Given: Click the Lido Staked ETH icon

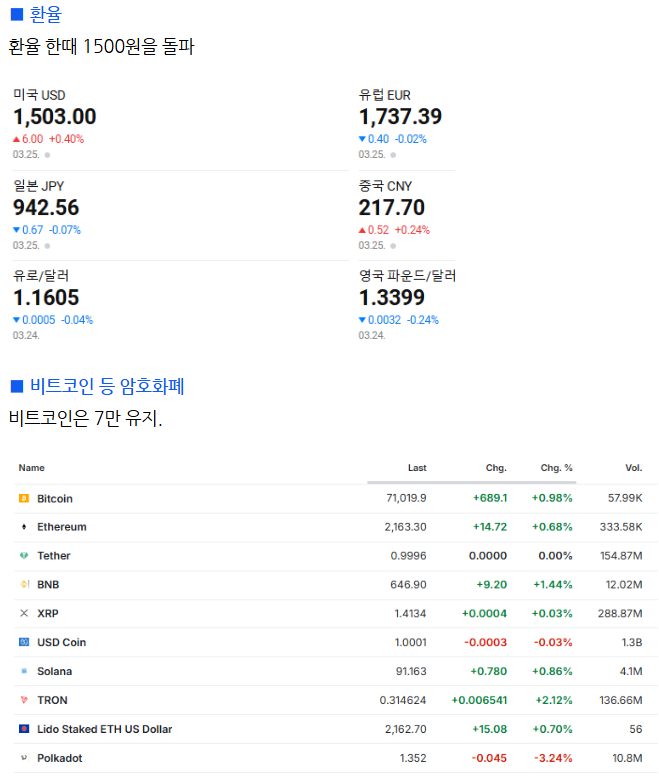Looking at the screenshot, I should pos(24,729).
